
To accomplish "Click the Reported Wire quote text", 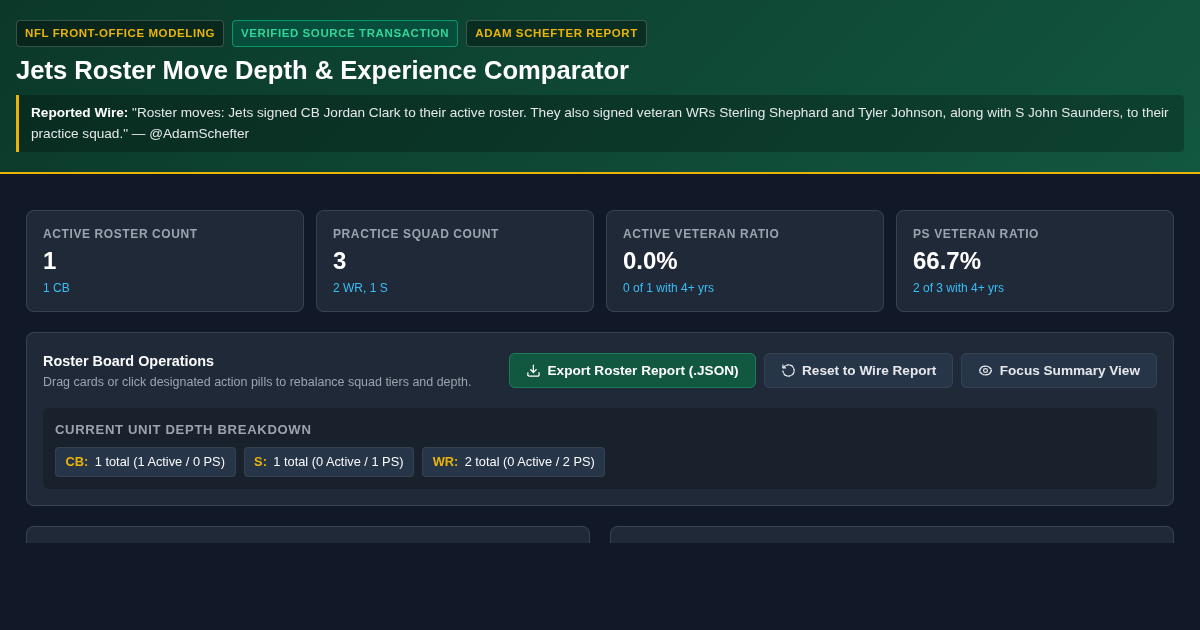I will click(600, 123).
